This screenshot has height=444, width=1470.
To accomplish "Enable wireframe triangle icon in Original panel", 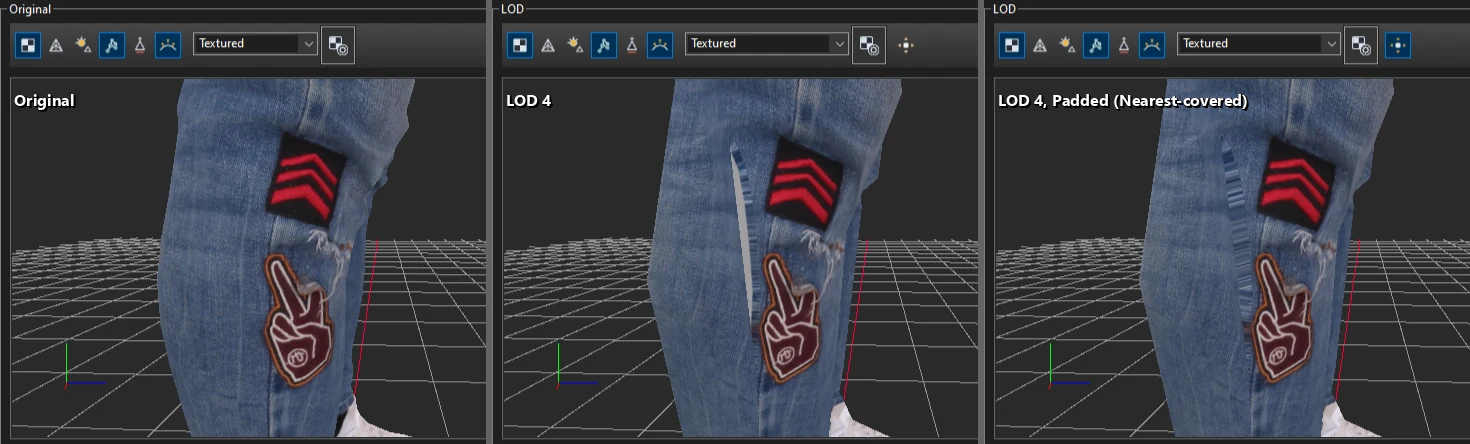I will point(56,45).
